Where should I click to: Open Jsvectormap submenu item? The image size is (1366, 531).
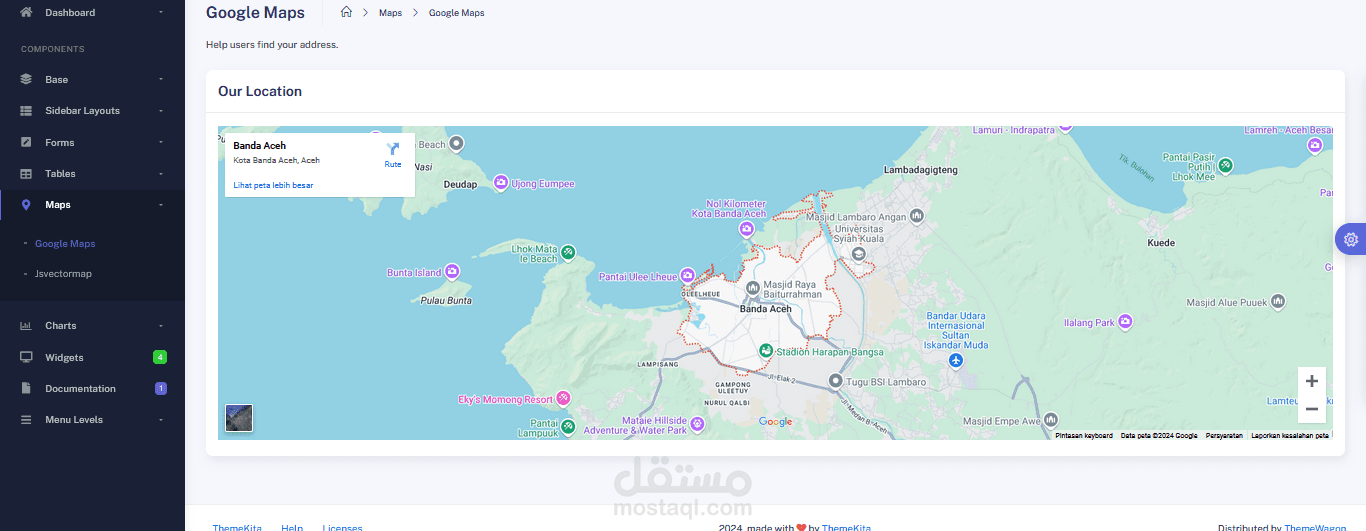coord(63,274)
